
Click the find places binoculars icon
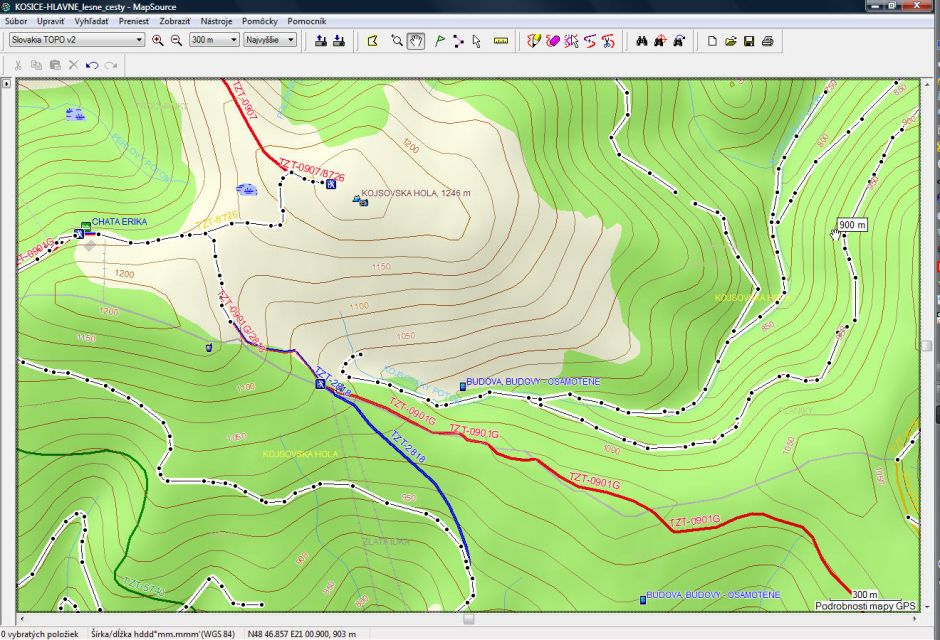click(642, 41)
